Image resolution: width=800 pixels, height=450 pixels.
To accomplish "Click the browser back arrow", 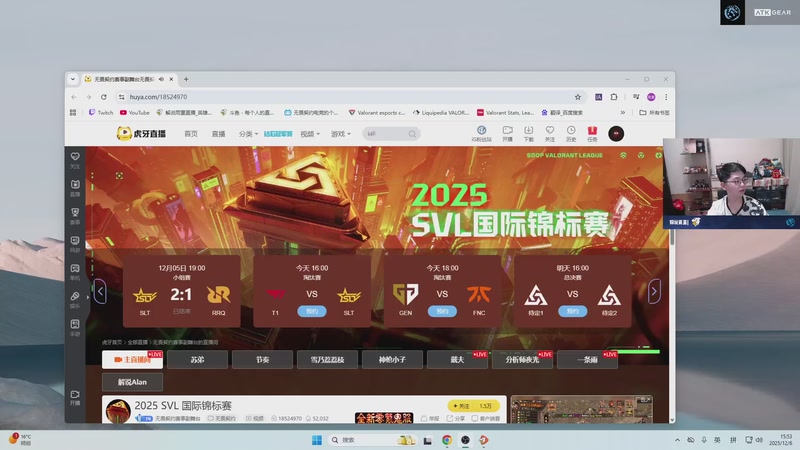I will tap(74, 97).
